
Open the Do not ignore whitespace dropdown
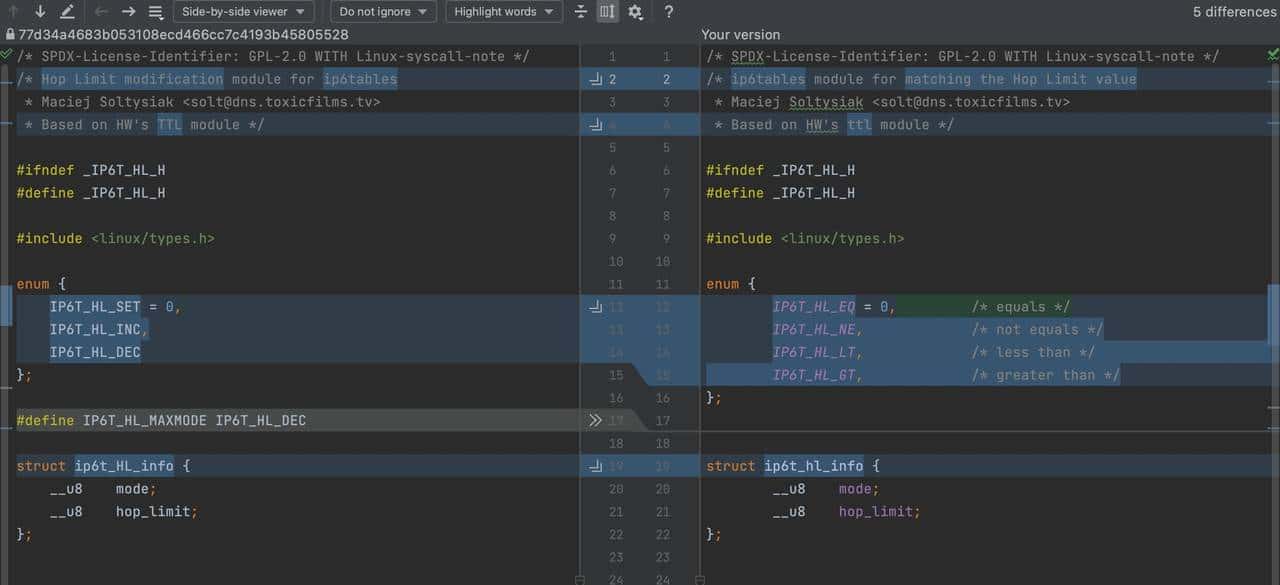[x=383, y=11]
